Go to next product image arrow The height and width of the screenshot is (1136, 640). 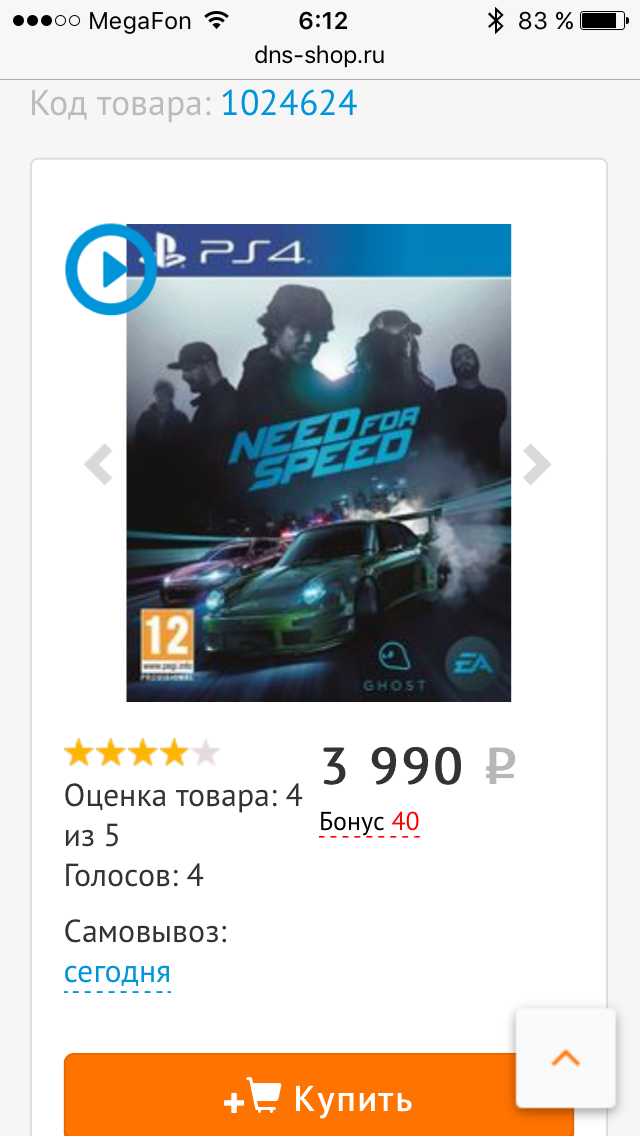point(537,464)
